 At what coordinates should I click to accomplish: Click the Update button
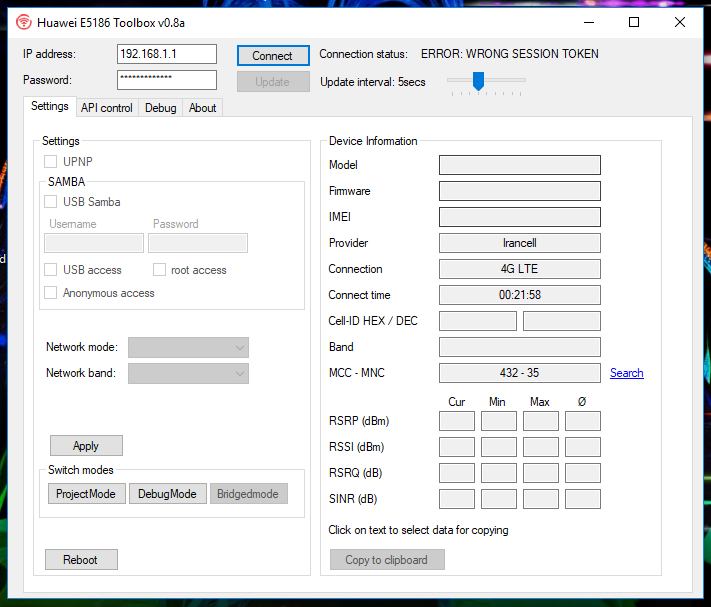click(x=273, y=82)
